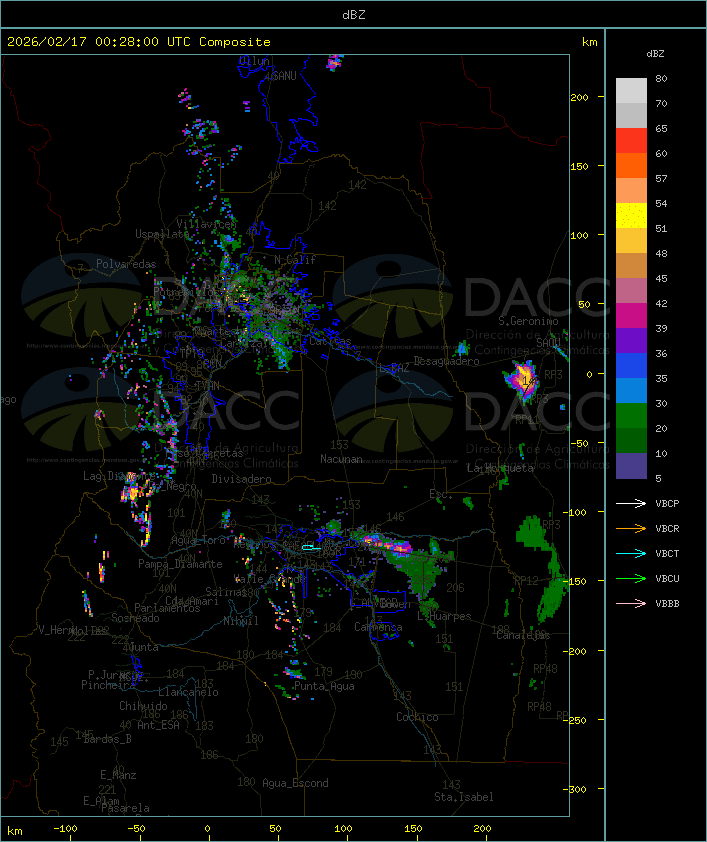
Task: Click the 'Carmensa' map label
Action: point(378,627)
